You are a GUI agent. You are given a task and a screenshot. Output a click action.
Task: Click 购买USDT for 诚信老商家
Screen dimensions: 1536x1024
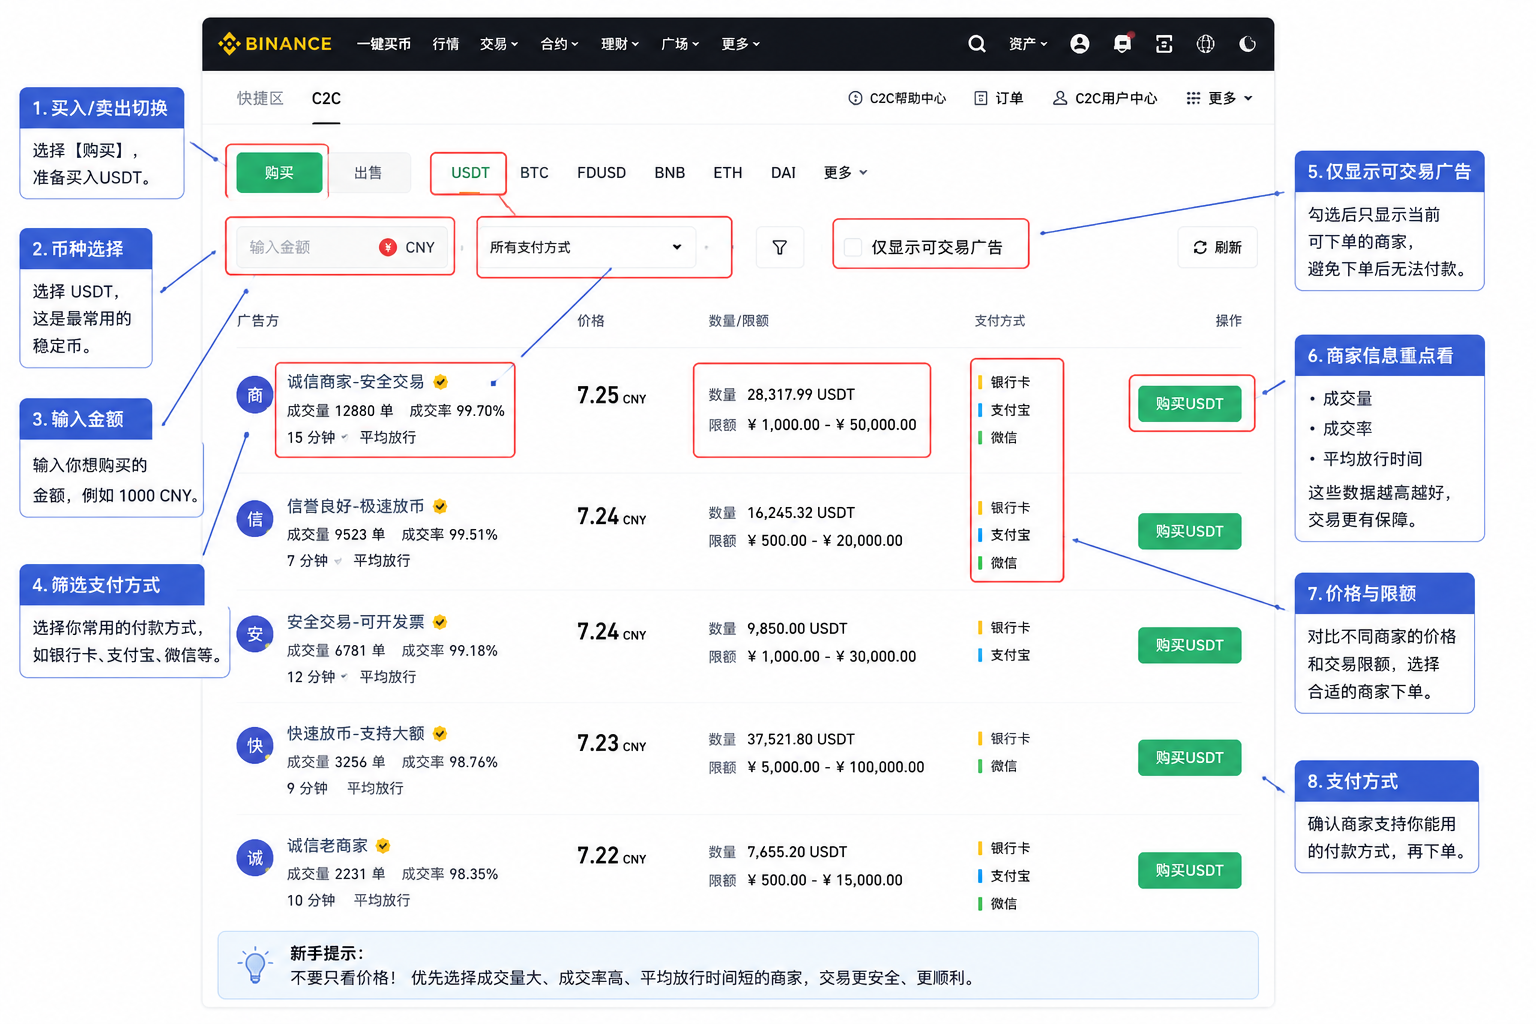click(x=1190, y=870)
